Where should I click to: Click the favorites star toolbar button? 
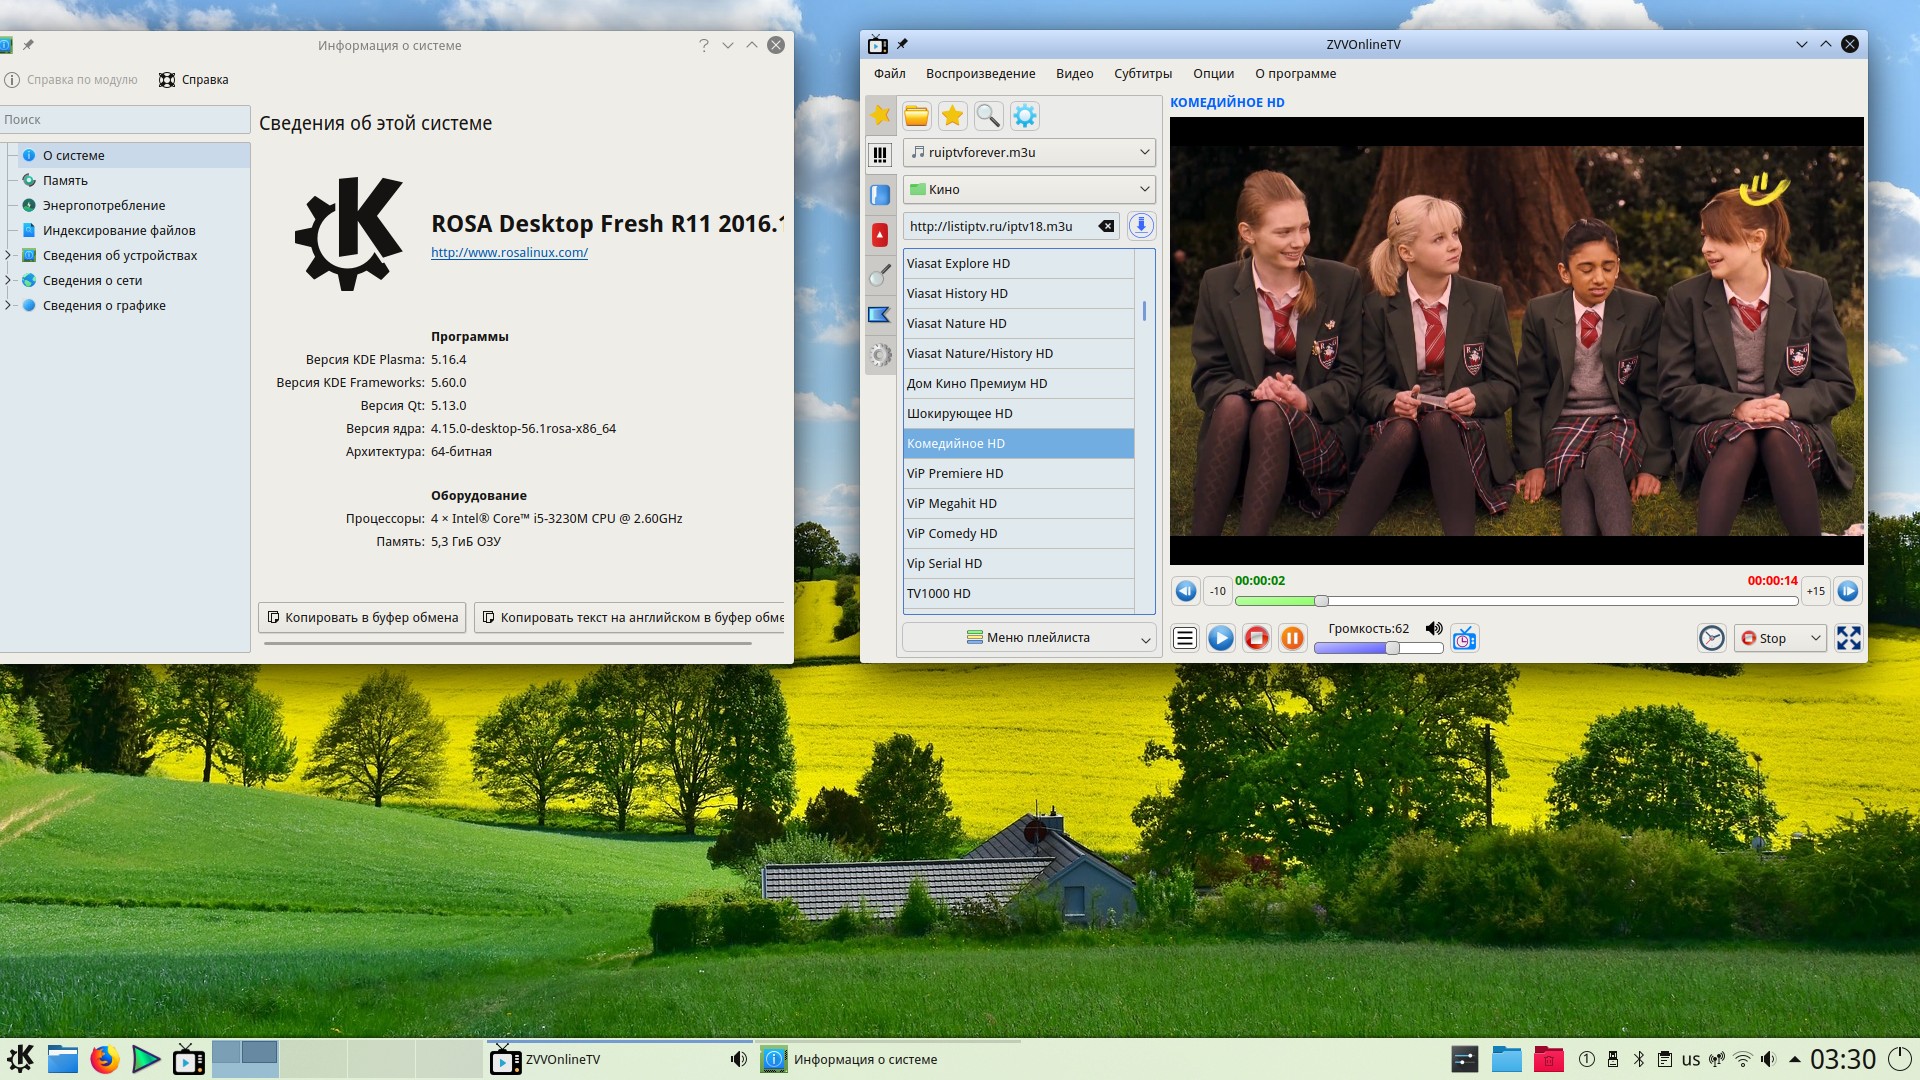point(952,116)
